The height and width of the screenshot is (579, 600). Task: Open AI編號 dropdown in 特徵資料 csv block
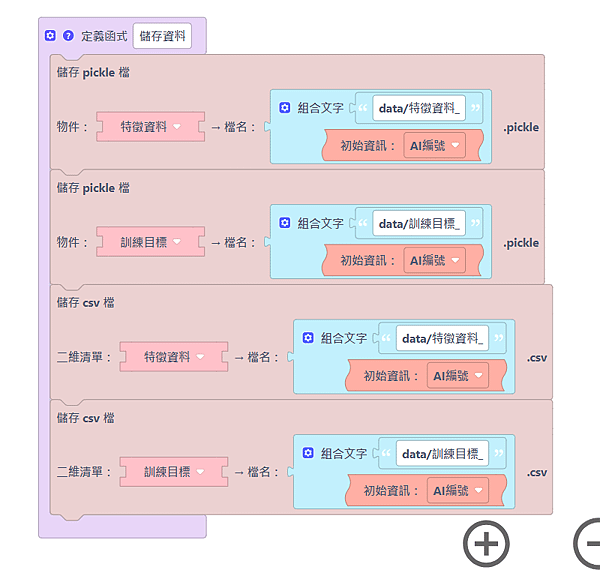pyautogui.click(x=458, y=376)
